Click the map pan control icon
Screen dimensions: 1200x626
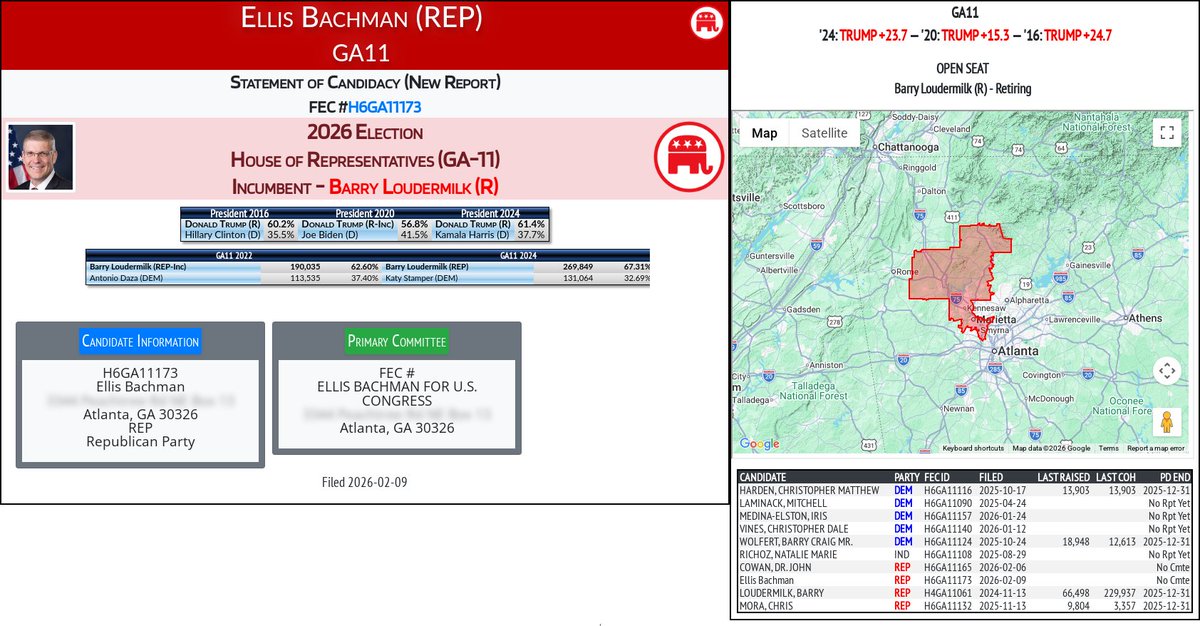pyautogui.click(x=1167, y=370)
